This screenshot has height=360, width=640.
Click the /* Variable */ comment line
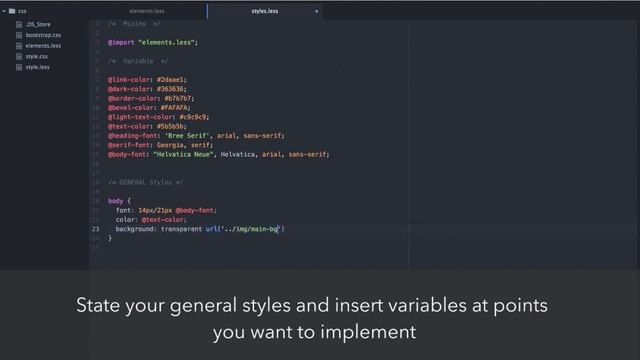(x=138, y=61)
